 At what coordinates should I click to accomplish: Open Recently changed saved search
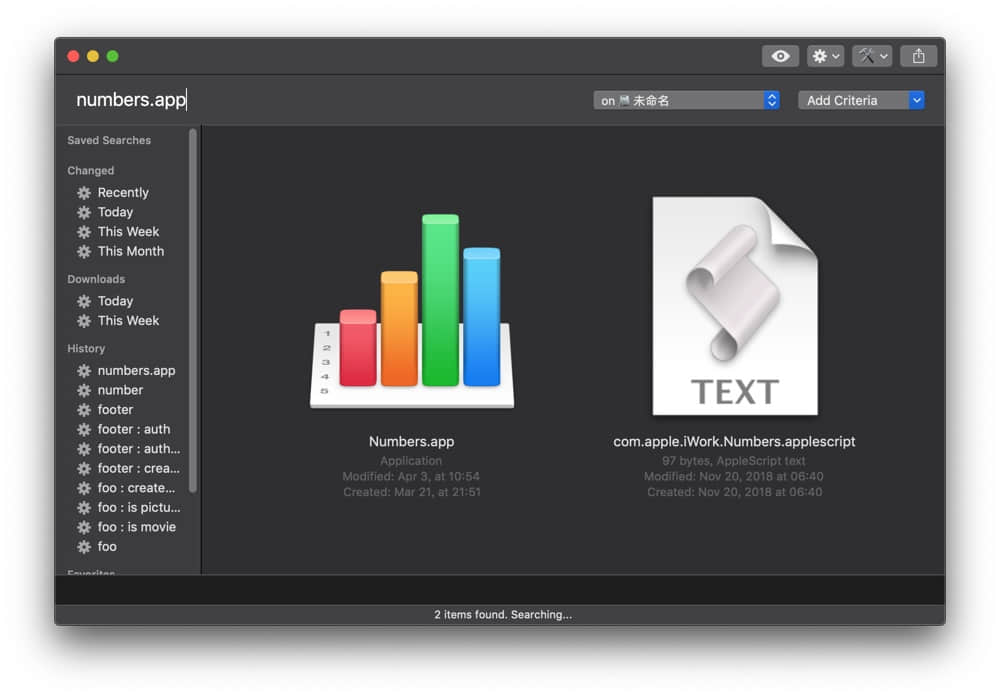123,192
